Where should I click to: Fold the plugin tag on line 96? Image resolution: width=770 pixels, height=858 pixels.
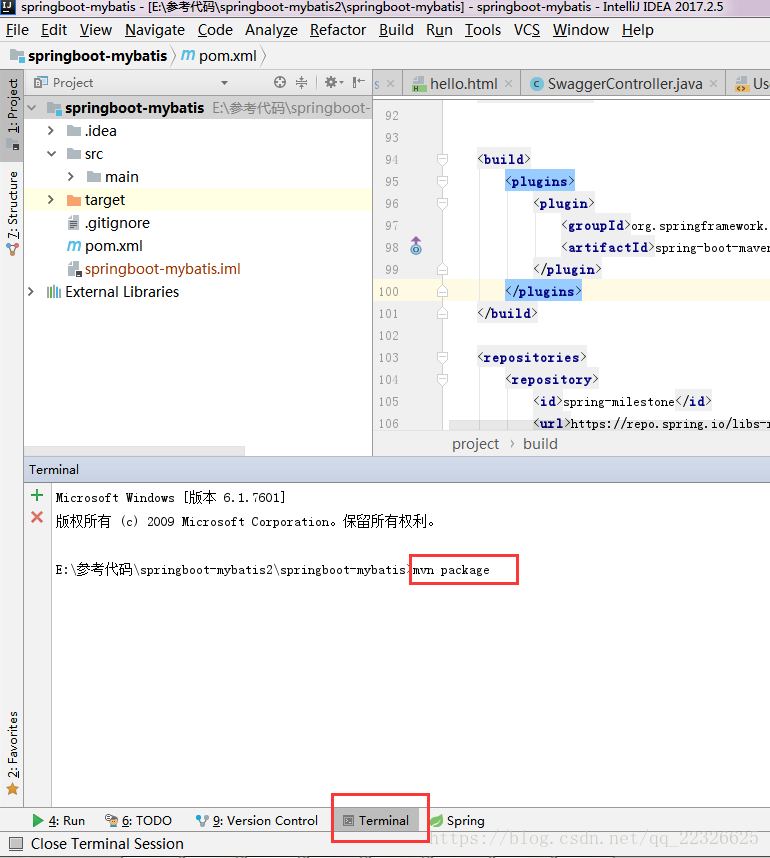443,203
